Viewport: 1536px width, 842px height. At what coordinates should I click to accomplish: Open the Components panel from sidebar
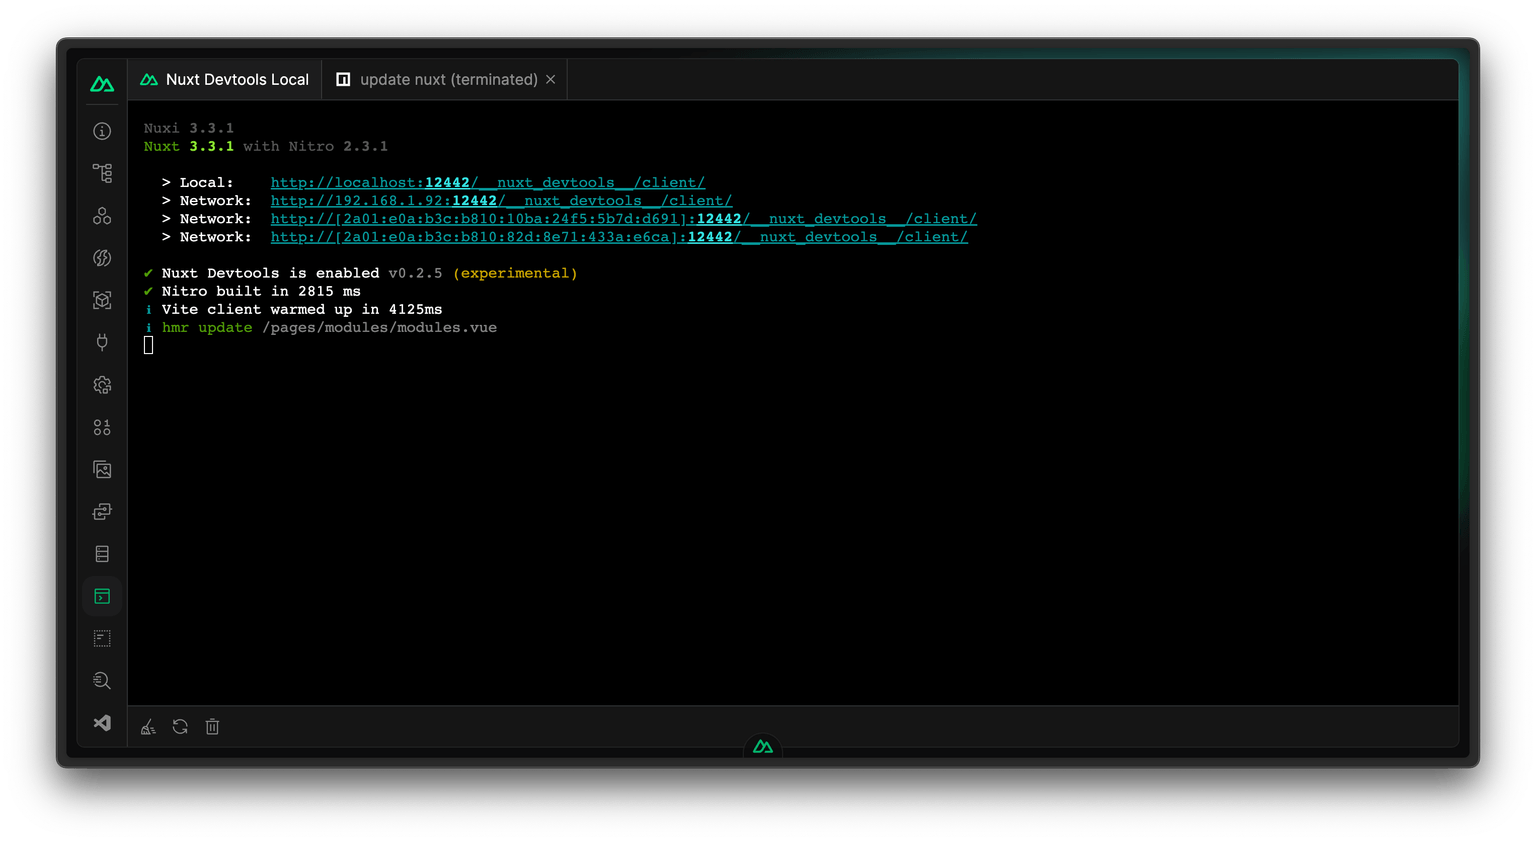pos(101,215)
